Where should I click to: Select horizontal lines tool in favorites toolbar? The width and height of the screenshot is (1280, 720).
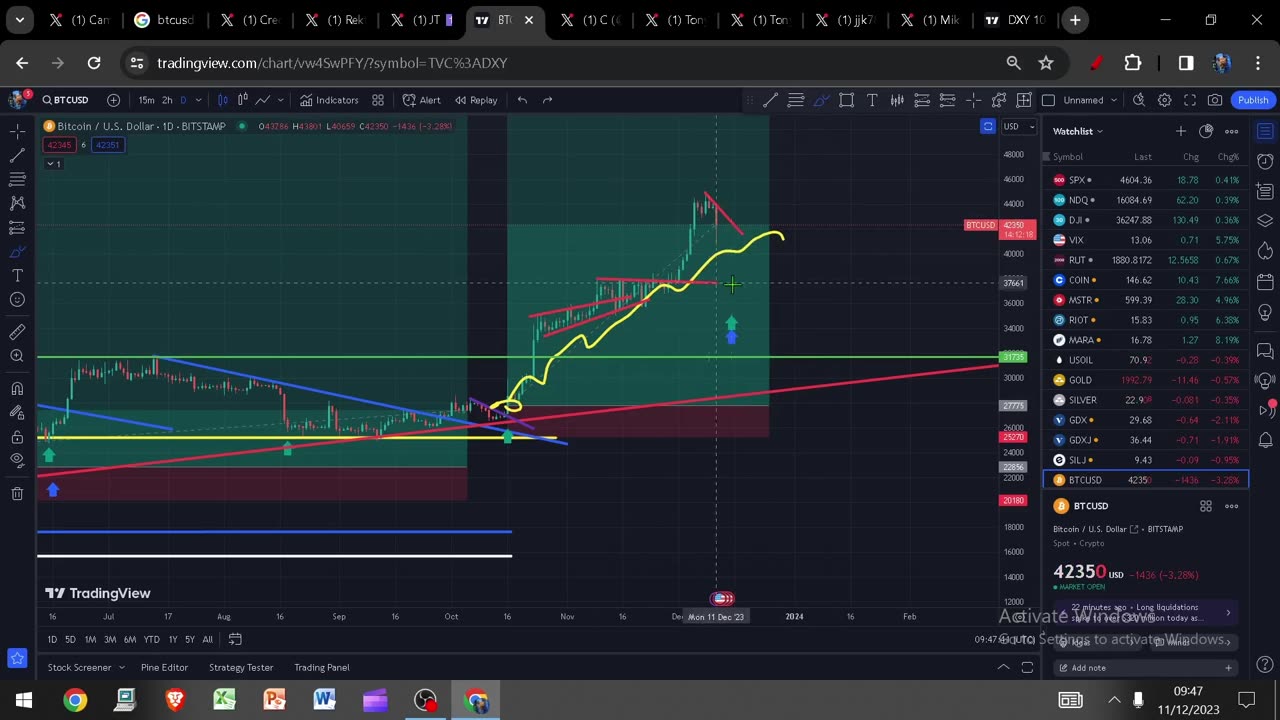coord(796,100)
